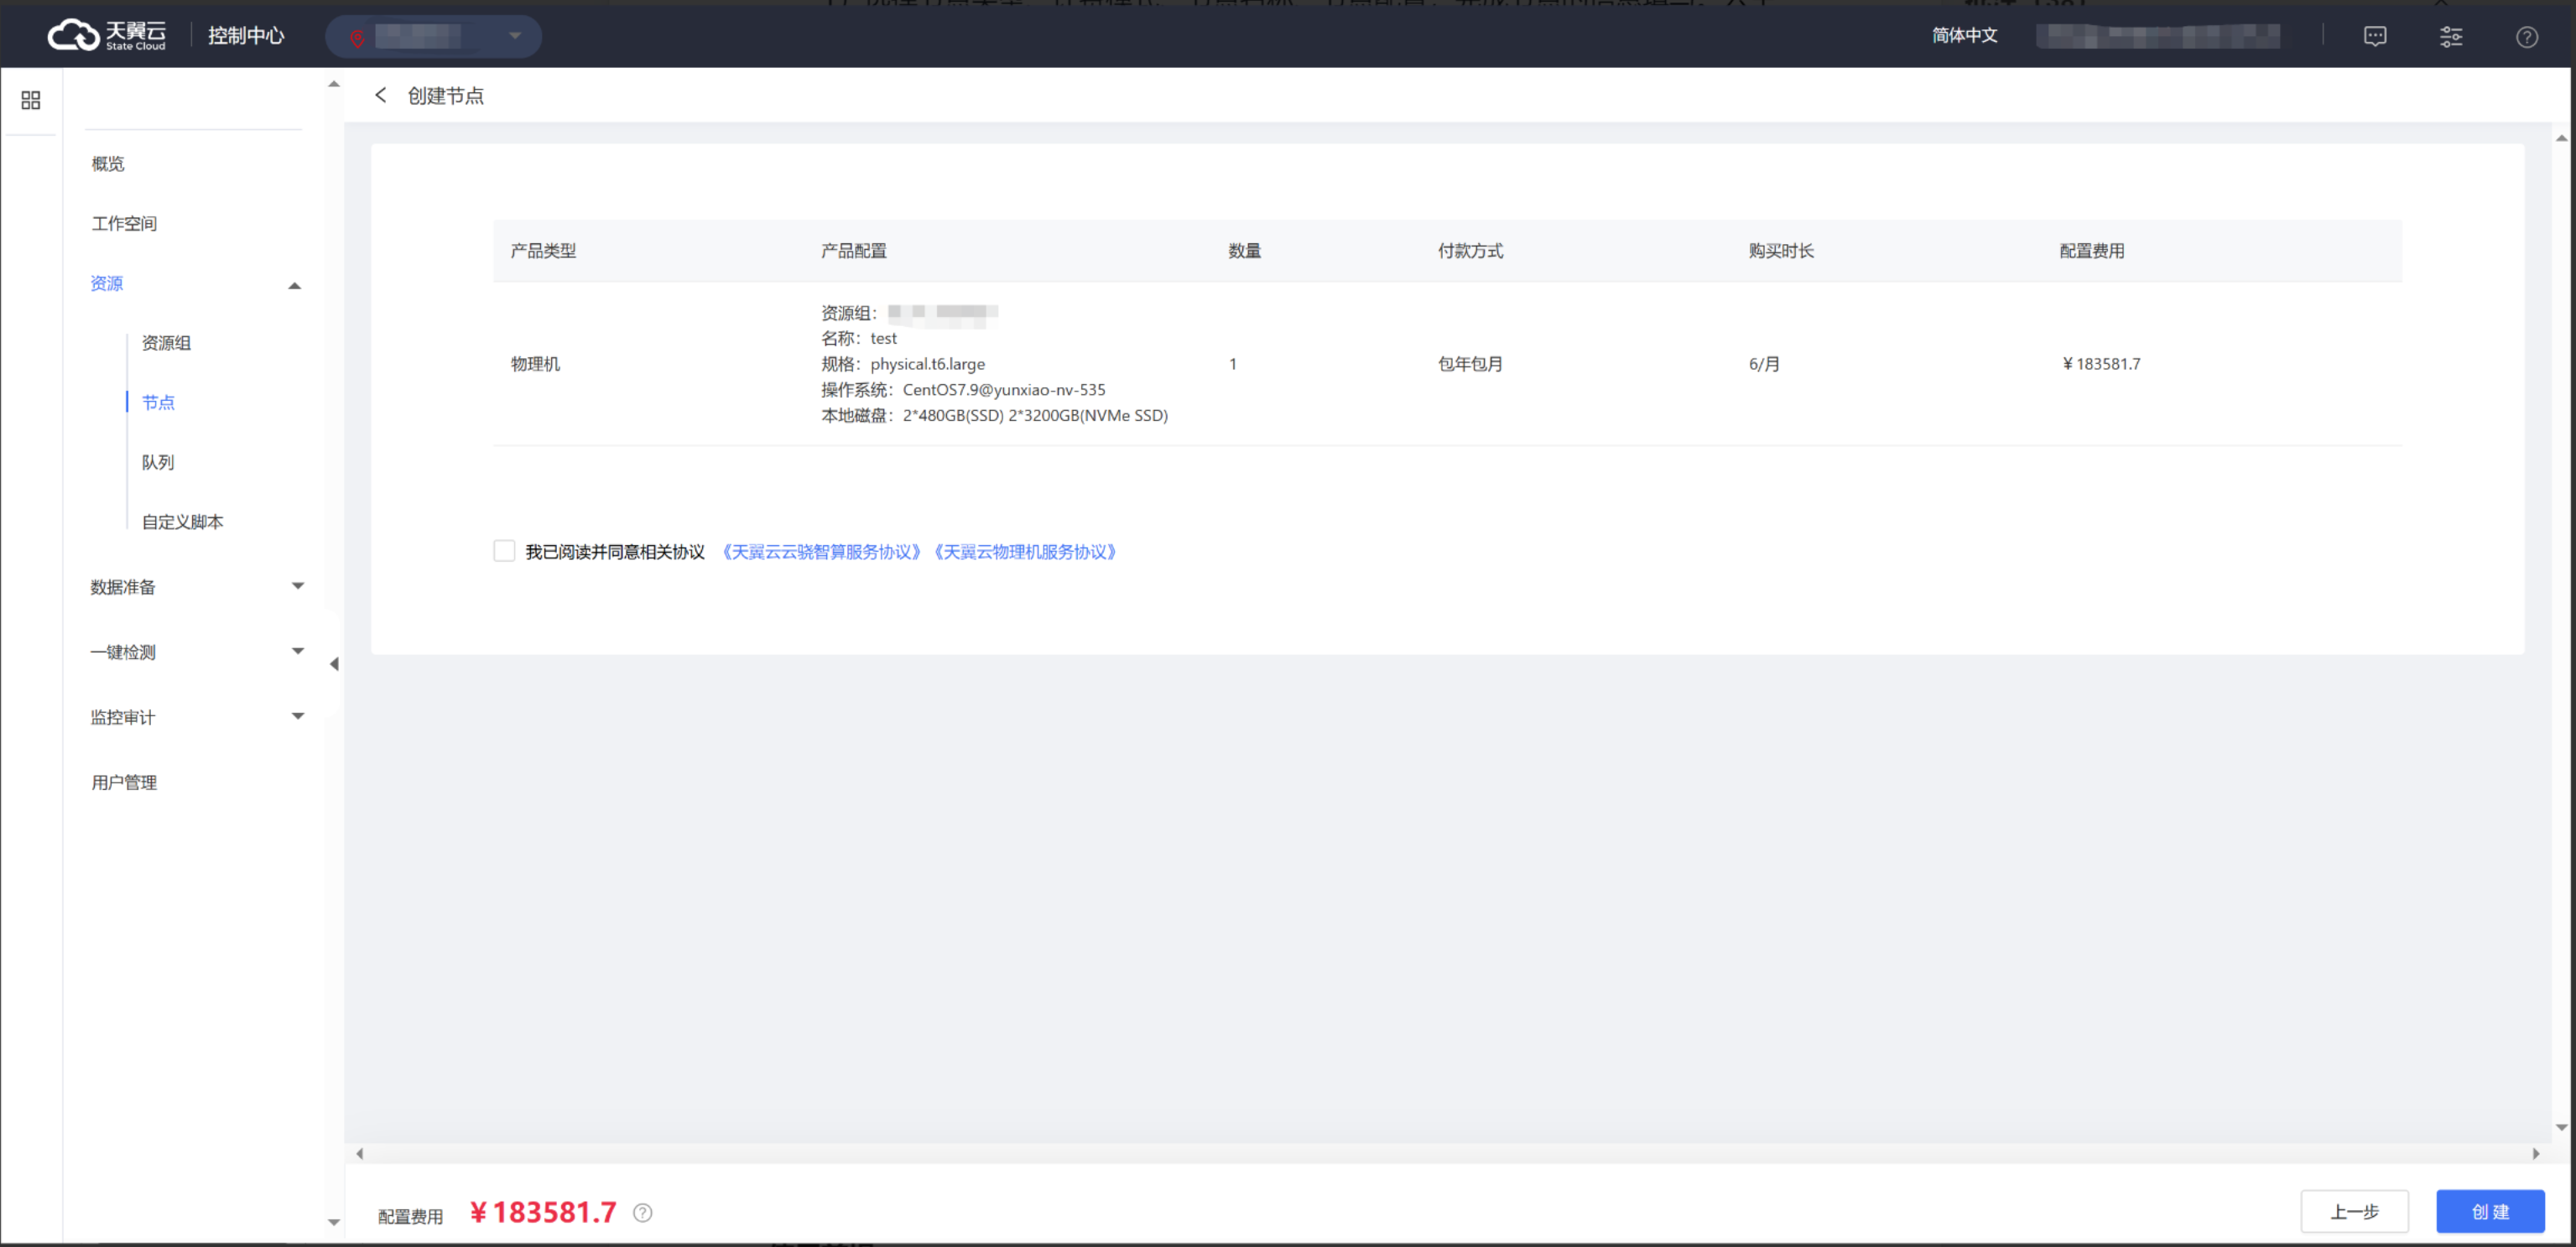Image resolution: width=2576 pixels, height=1247 pixels.
Task: Click the 本地磁盘 disk configuration line
Action: [994, 416]
